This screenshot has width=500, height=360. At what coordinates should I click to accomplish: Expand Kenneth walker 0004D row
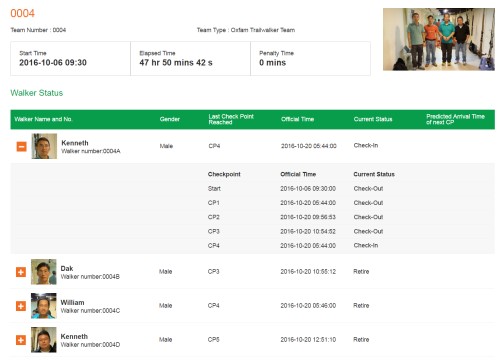(x=21, y=340)
